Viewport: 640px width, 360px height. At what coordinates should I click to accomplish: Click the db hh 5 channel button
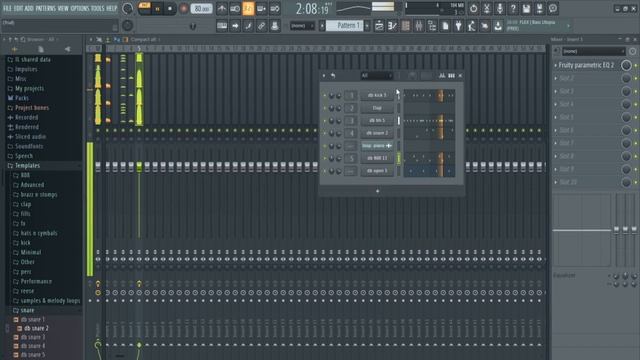pos(377,121)
